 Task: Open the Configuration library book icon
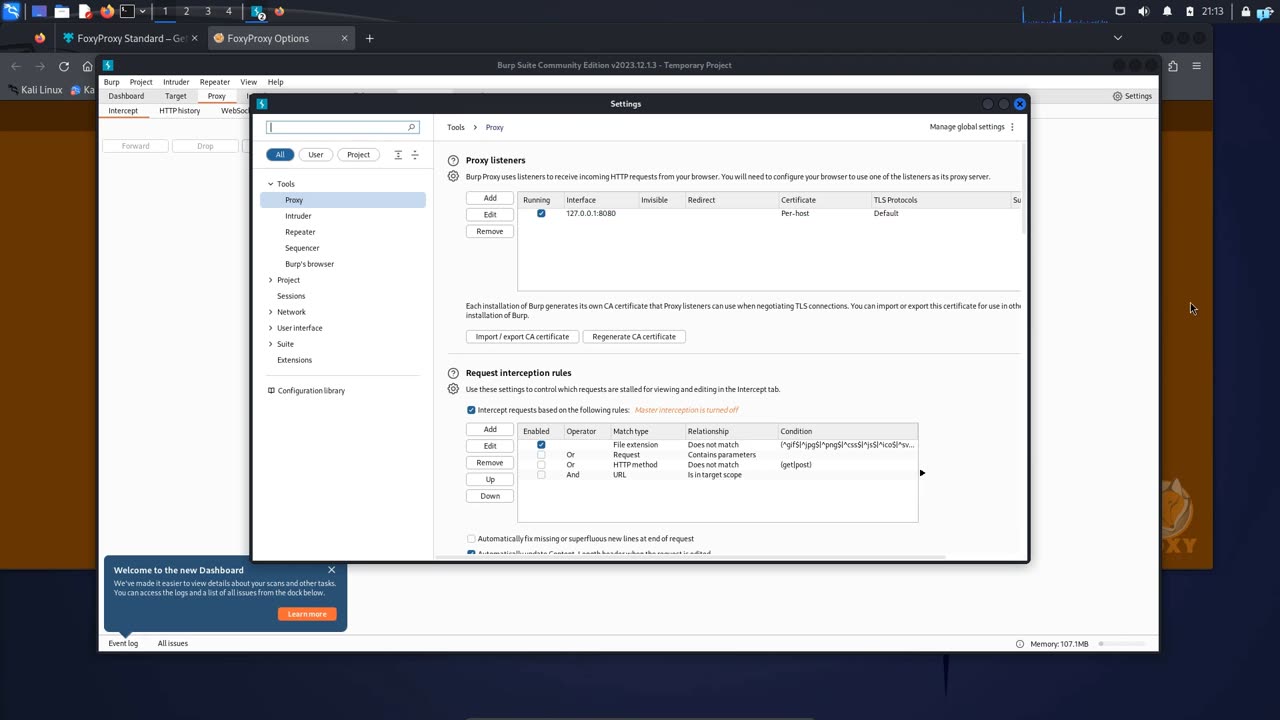[271, 390]
